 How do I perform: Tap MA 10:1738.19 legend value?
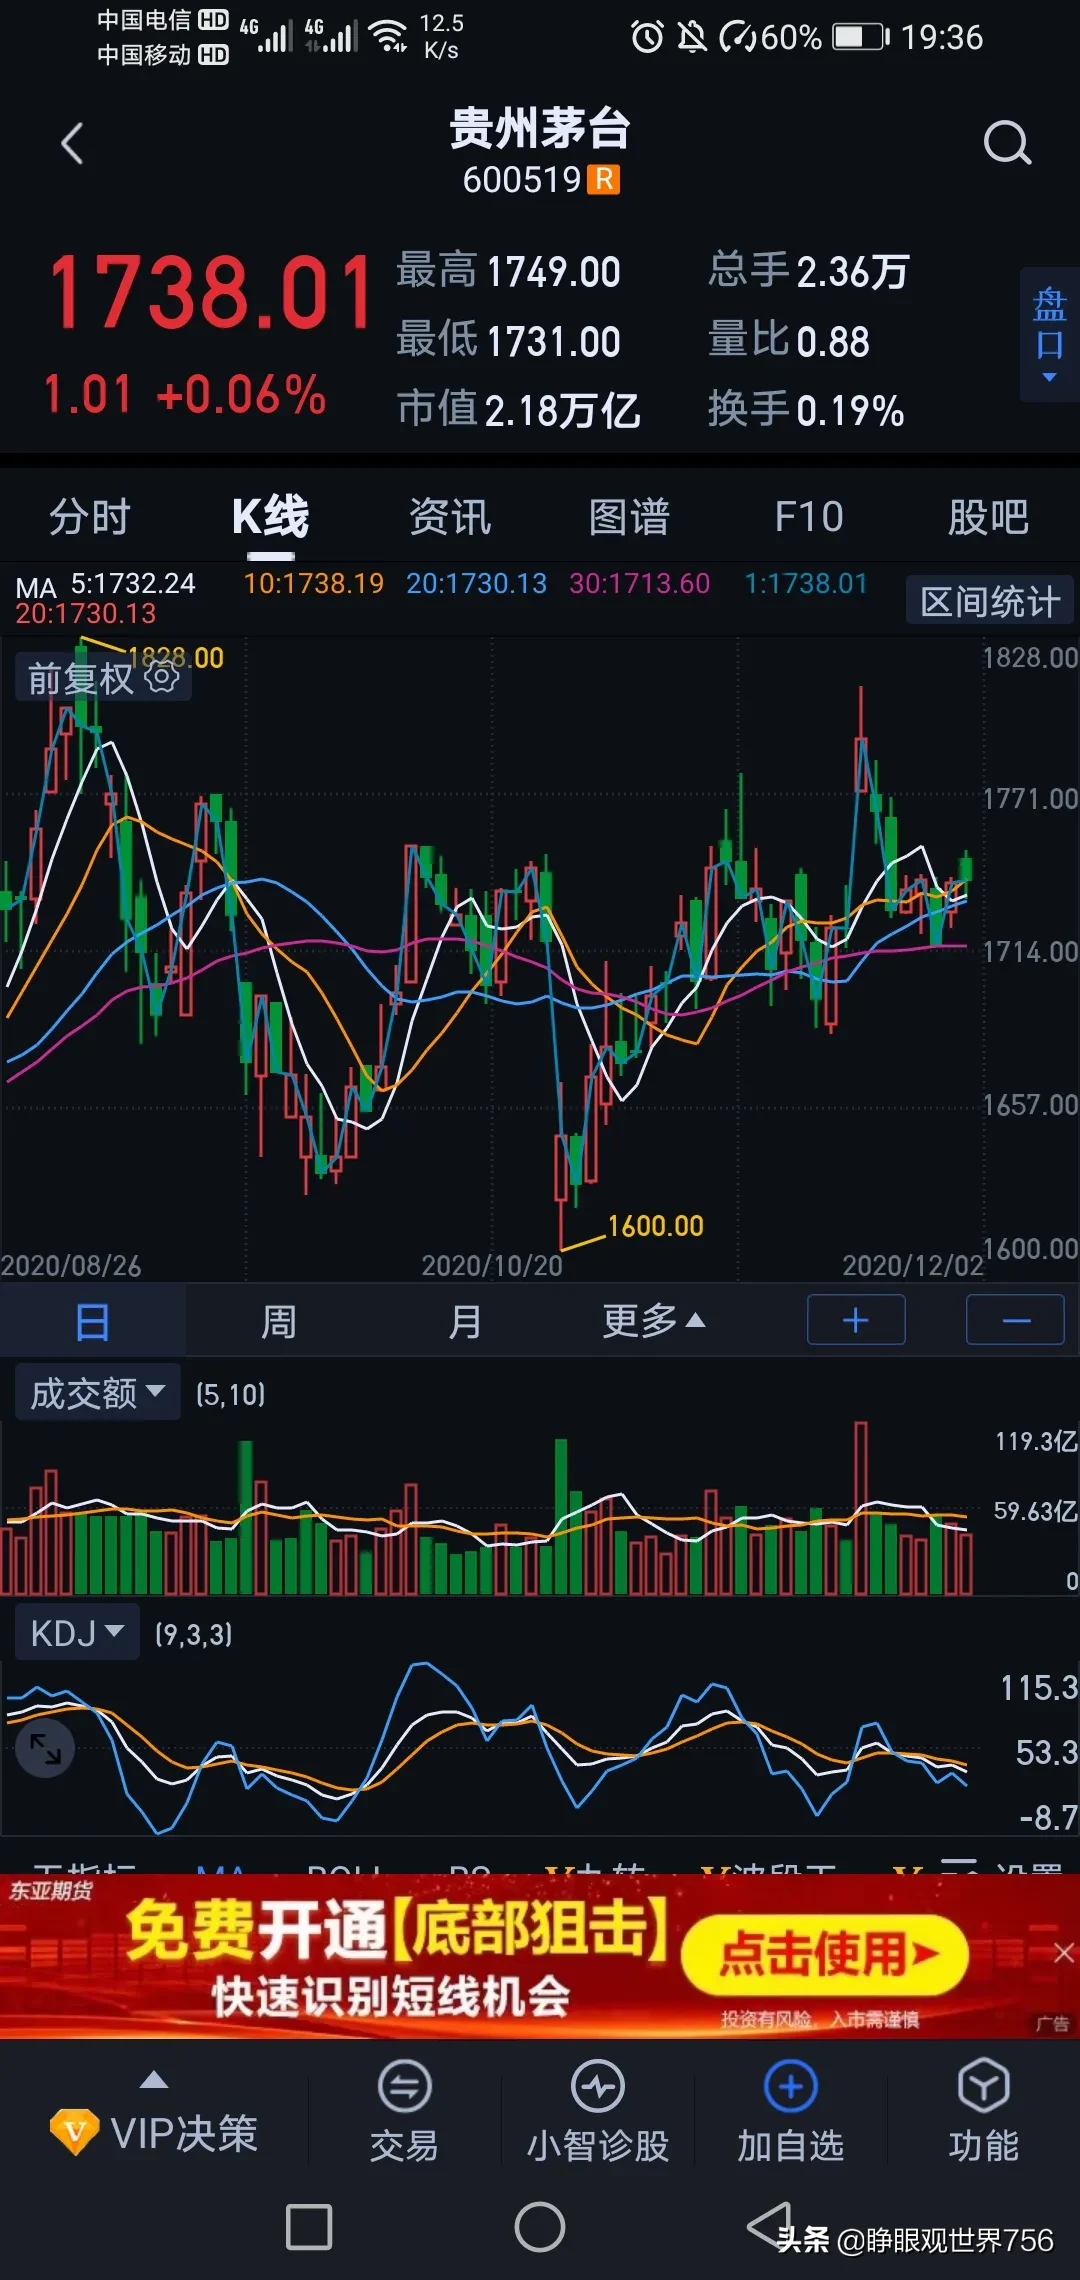click(x=313, y=583)
